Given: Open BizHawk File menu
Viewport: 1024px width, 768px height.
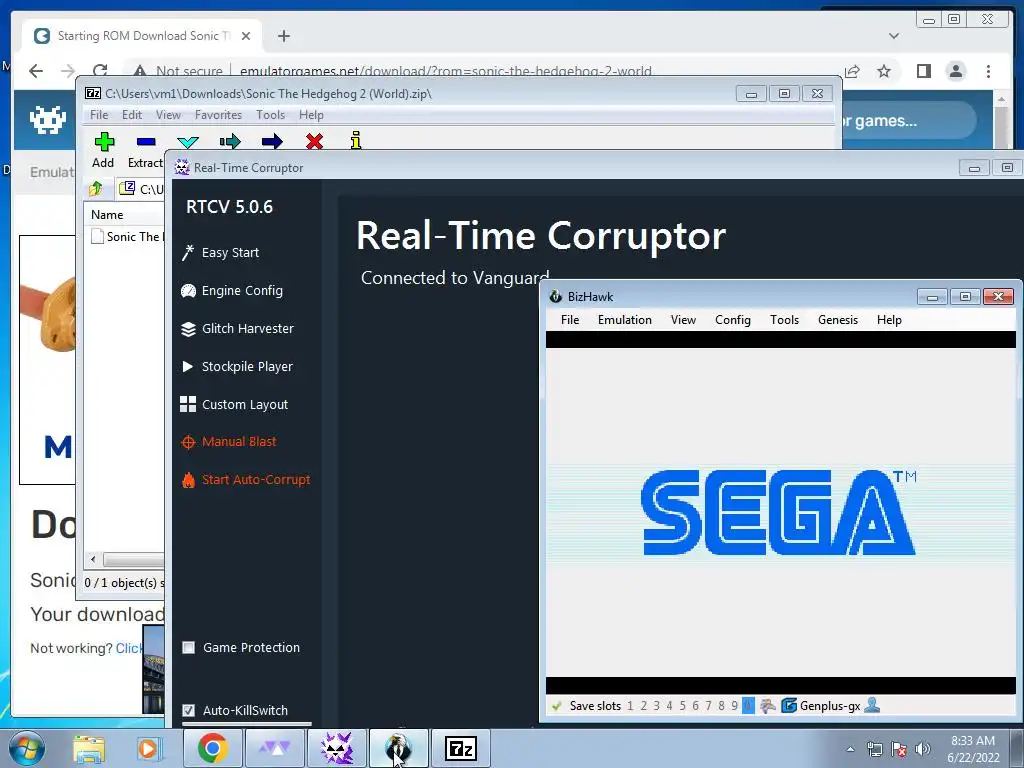Looking at the screenshot, I should [570, 320].
